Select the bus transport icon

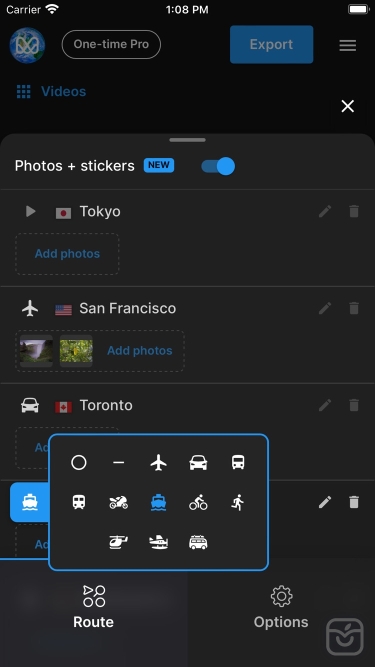click(x=238, y=462)
